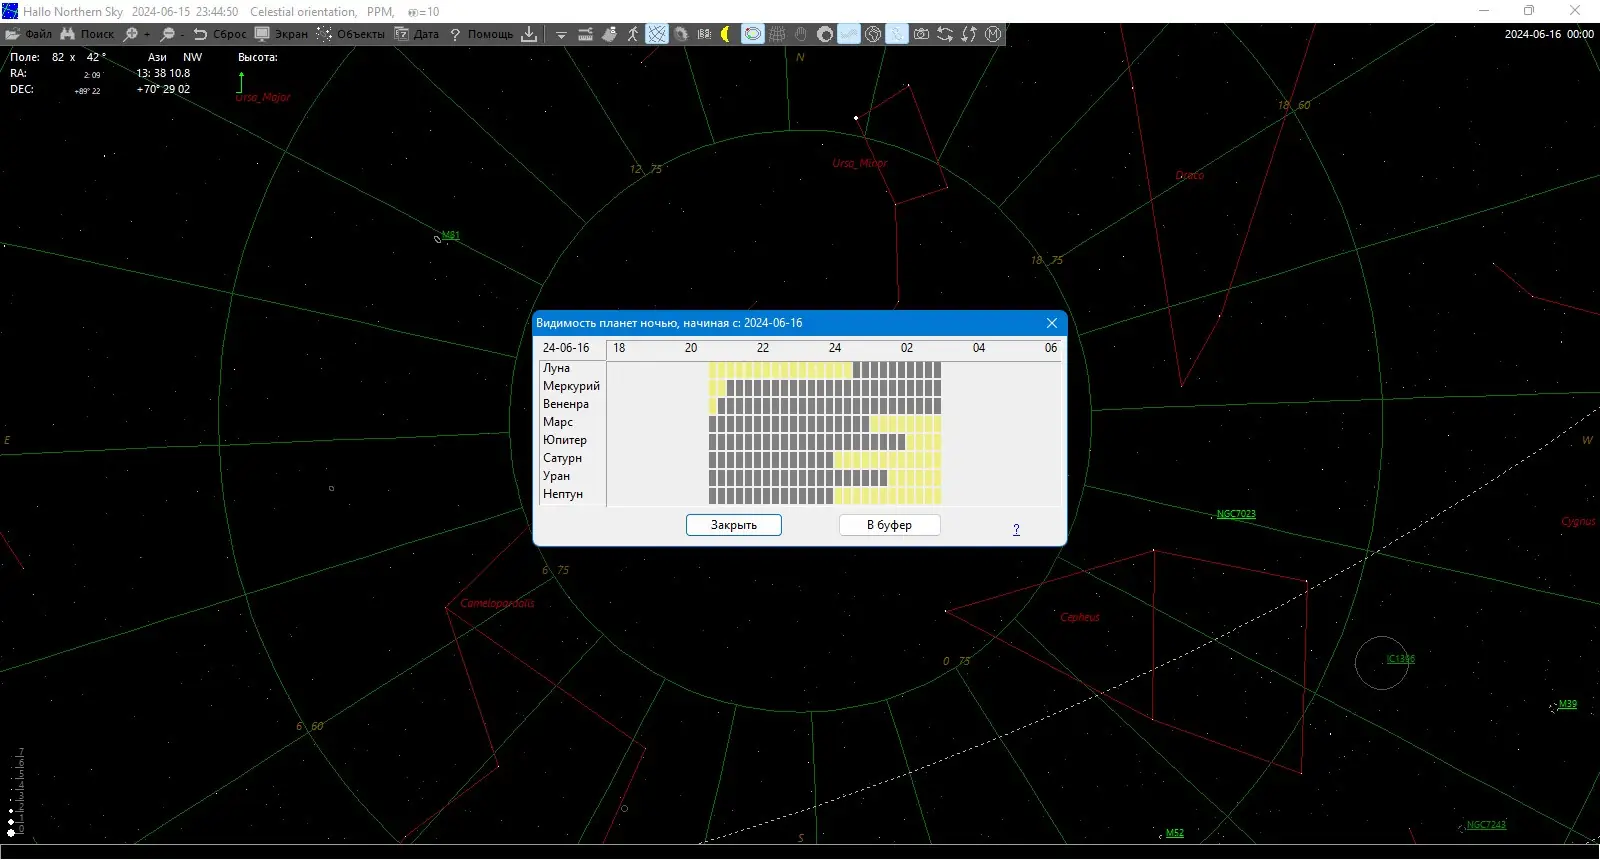Click the camera snapshot icon
The image size is (1600, 860).
pos(921,34)
